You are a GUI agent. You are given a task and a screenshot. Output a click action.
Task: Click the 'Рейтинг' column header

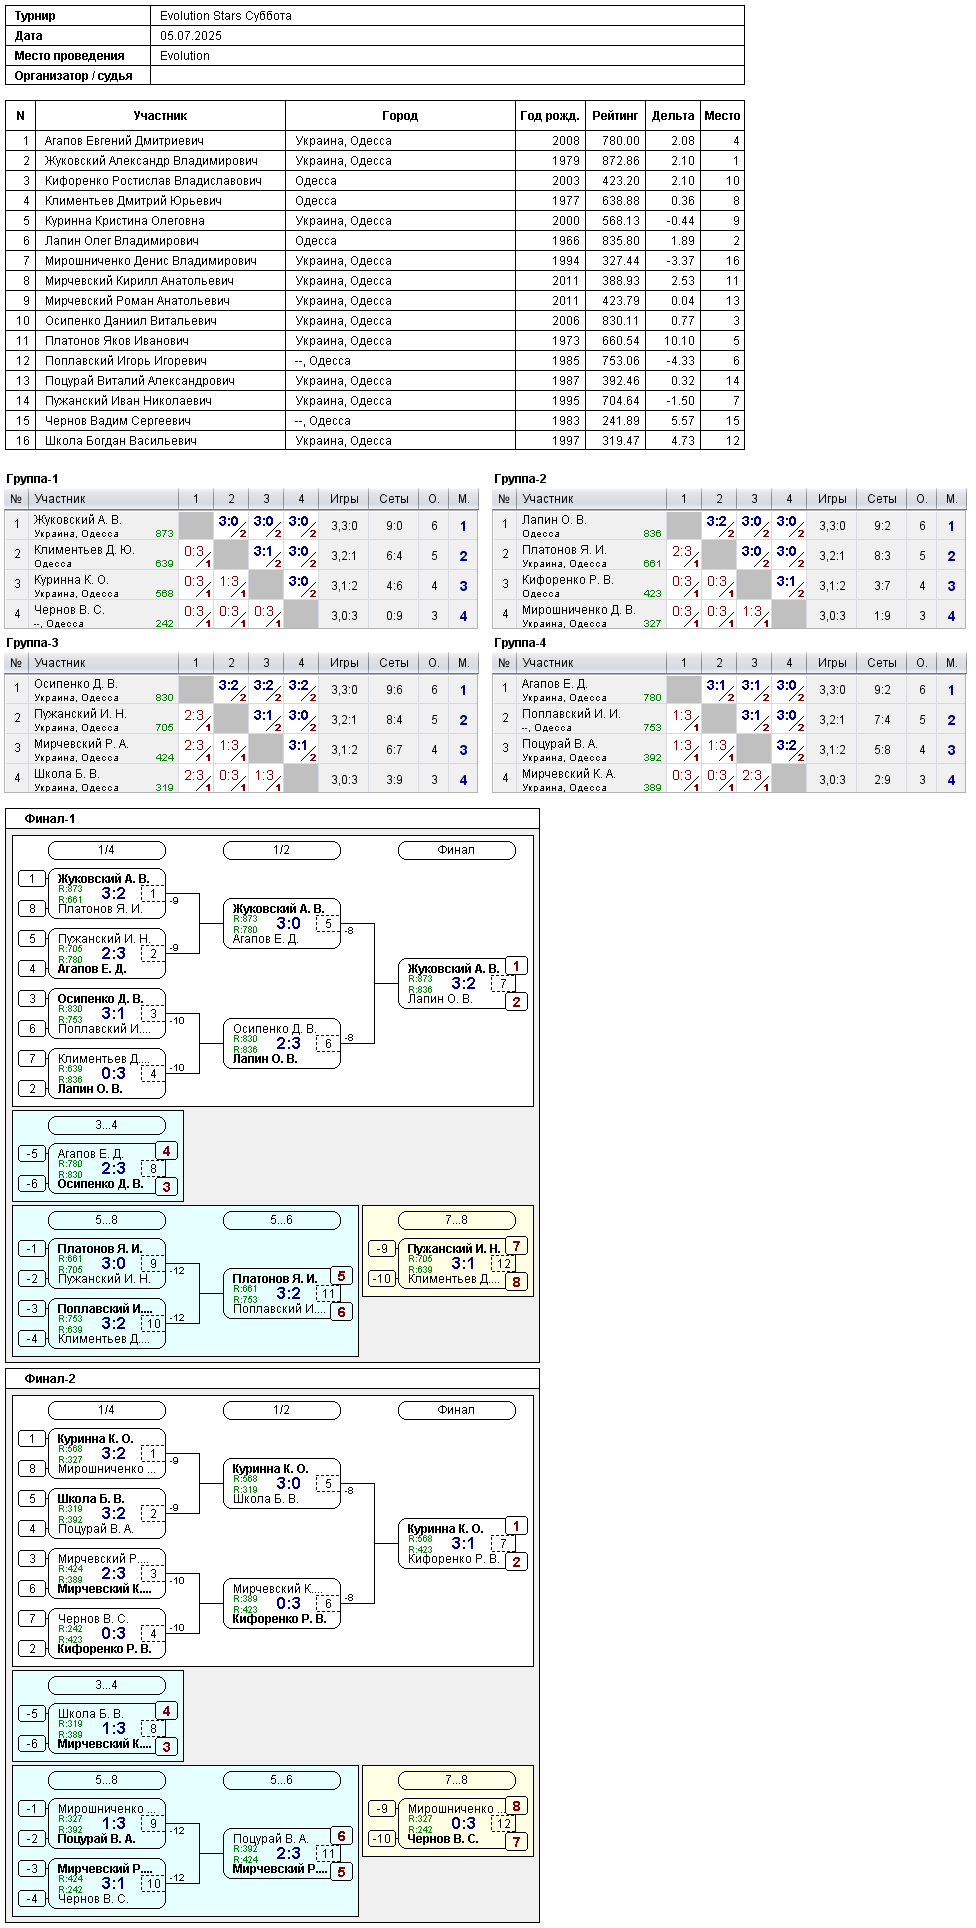point(615,116)
